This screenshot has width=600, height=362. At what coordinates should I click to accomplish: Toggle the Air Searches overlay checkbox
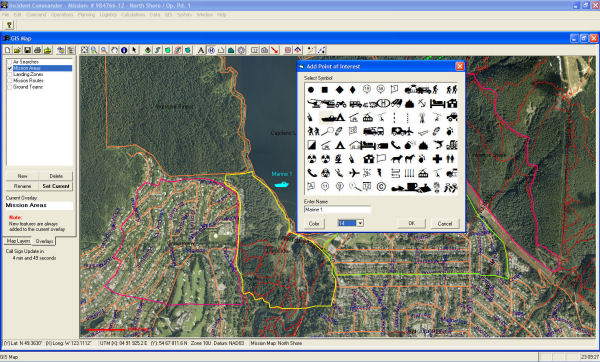10,62
